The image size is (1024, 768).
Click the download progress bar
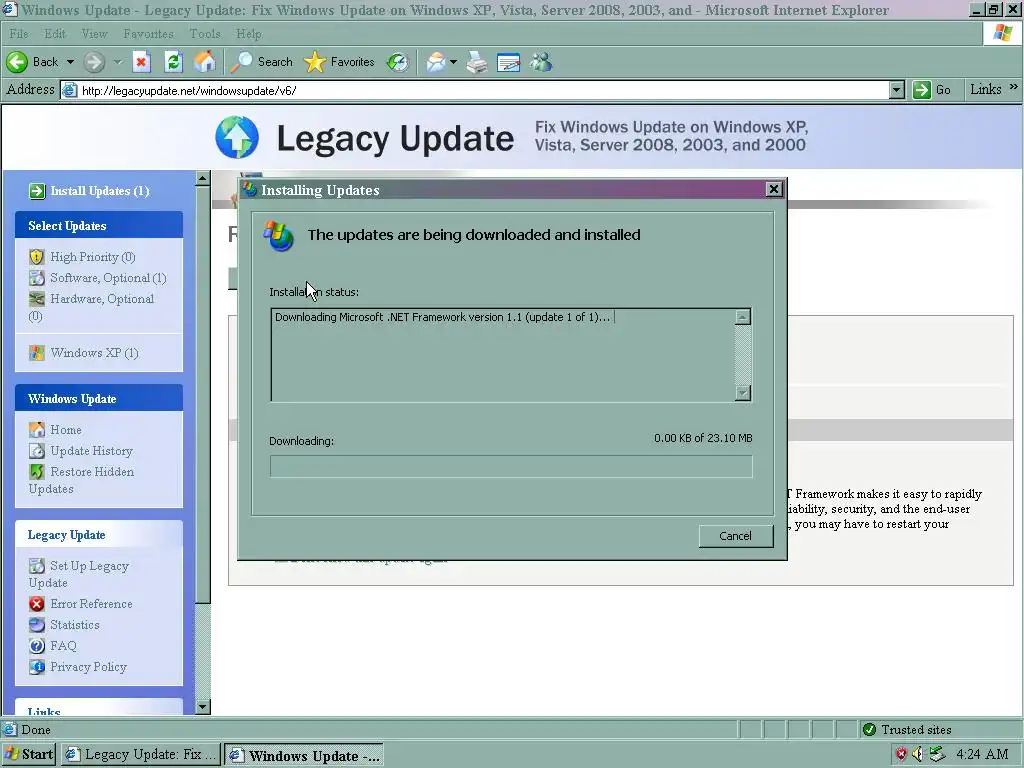point(511,466)
